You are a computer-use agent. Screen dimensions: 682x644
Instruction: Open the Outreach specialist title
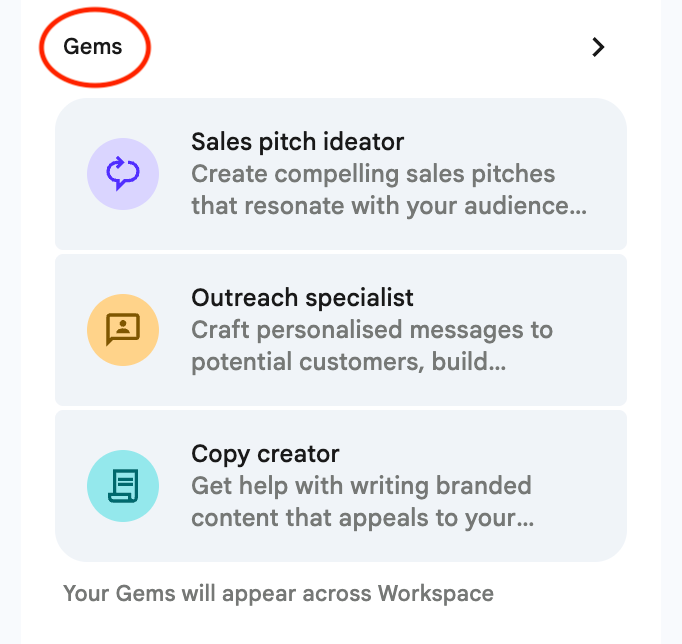point(302,298)
